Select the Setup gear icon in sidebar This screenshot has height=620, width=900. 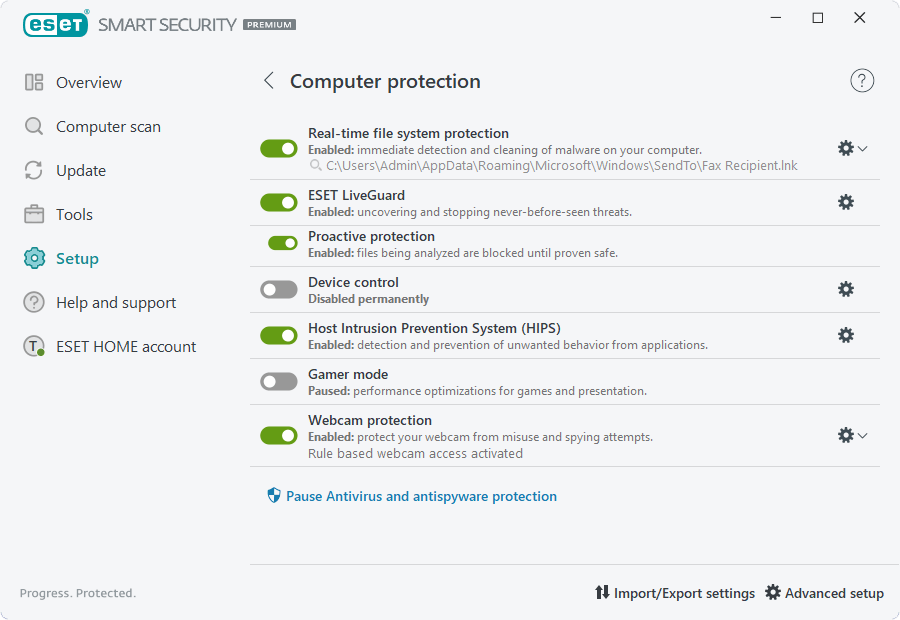pyautogui.click(x=32, y=258)
